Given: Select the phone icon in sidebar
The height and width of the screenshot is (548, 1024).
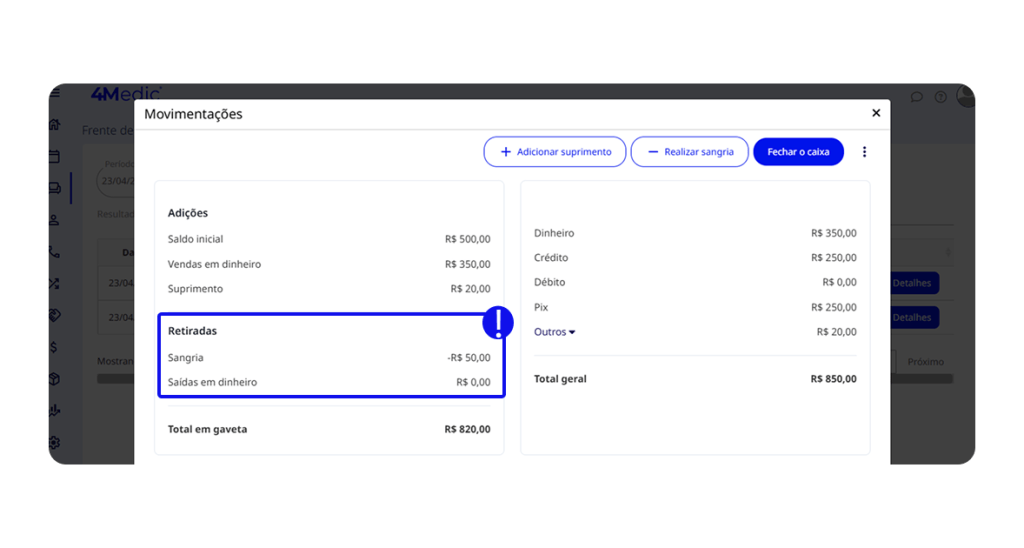Looking at the screenshot, I should click(55, 252).
